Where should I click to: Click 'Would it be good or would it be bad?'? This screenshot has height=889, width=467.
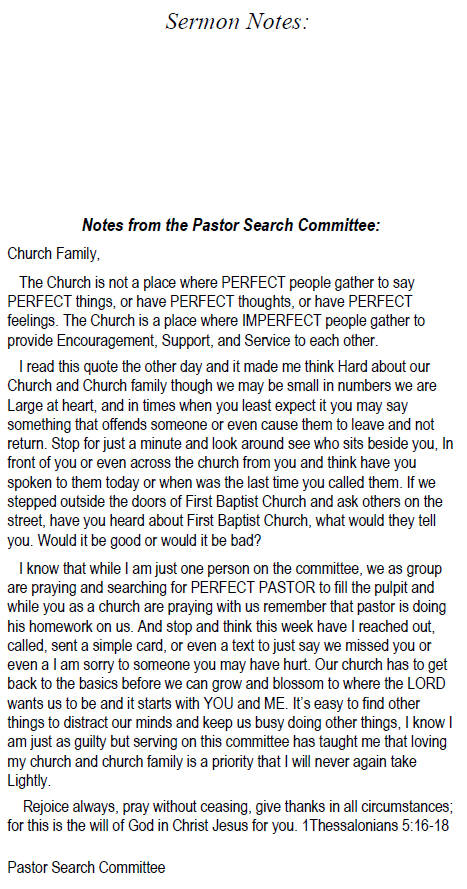click(149, 540)
